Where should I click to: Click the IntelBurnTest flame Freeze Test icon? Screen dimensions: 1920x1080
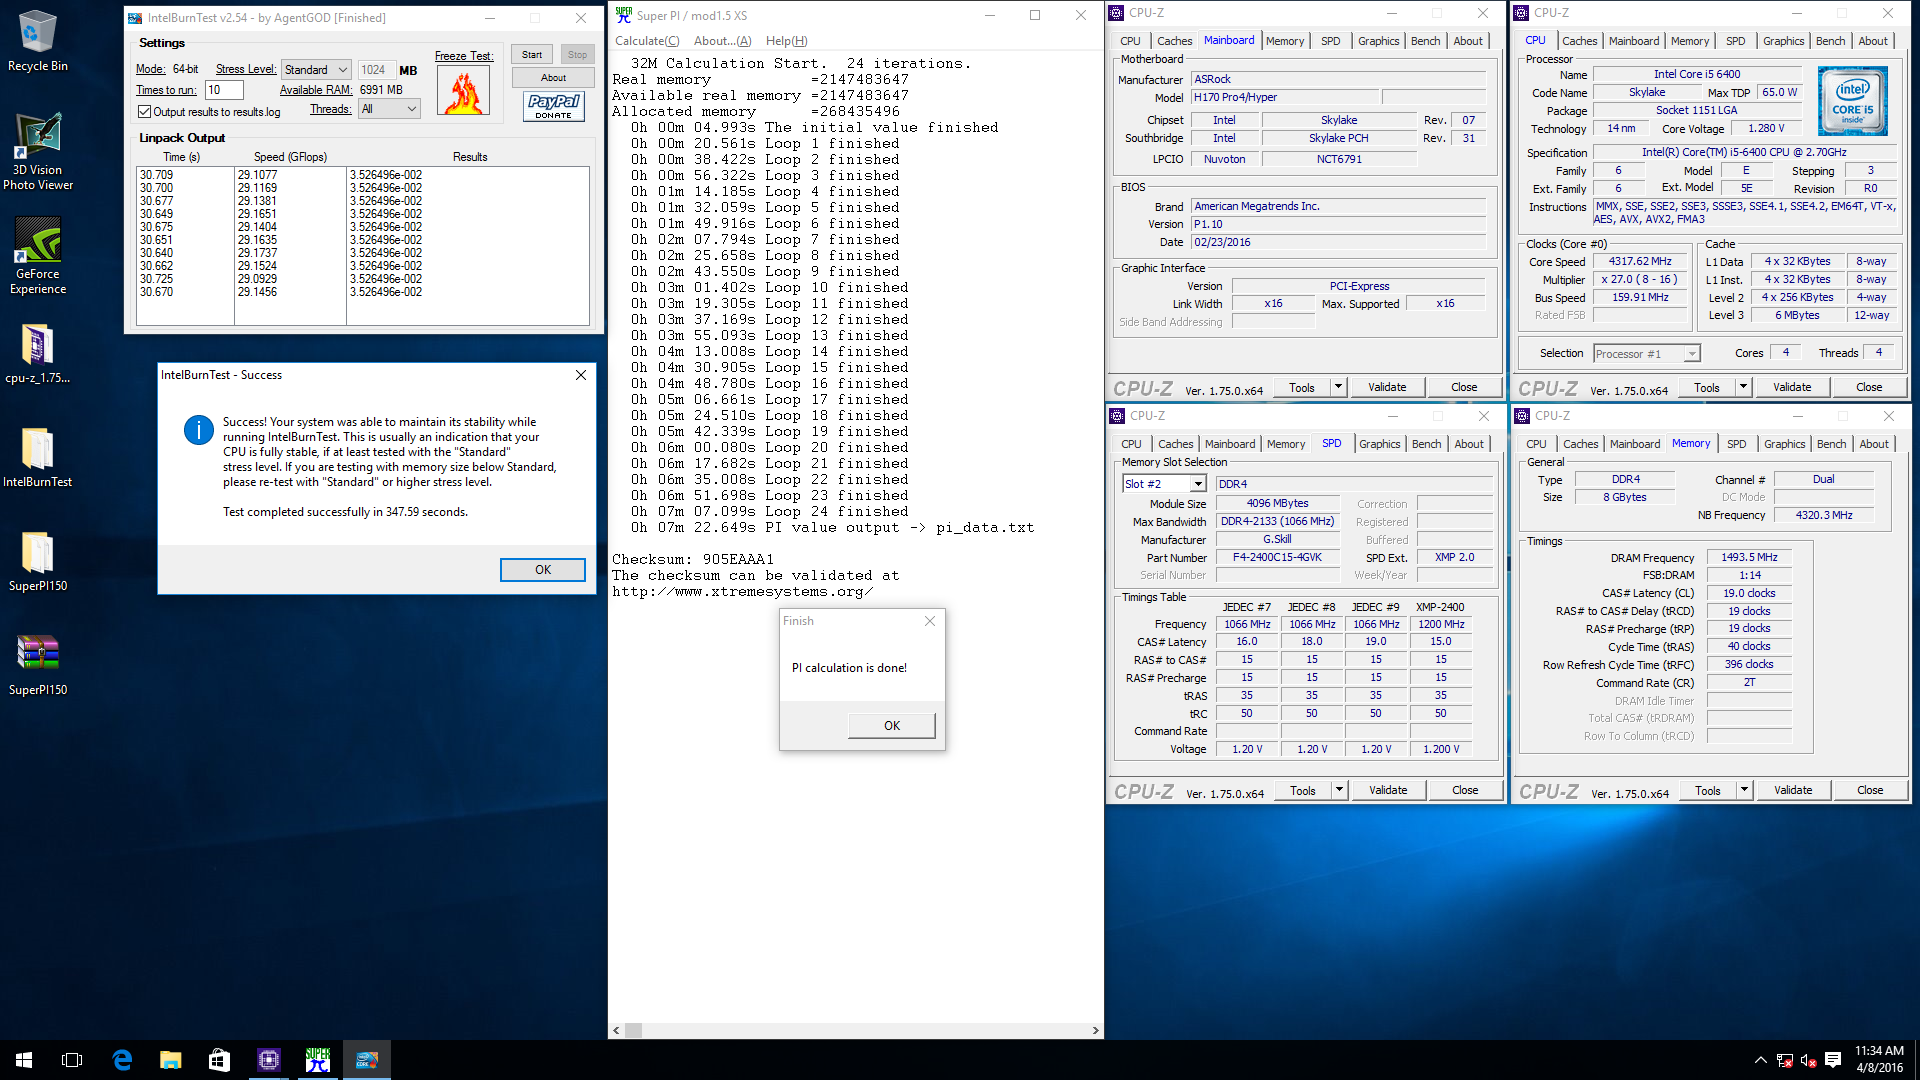463,92
